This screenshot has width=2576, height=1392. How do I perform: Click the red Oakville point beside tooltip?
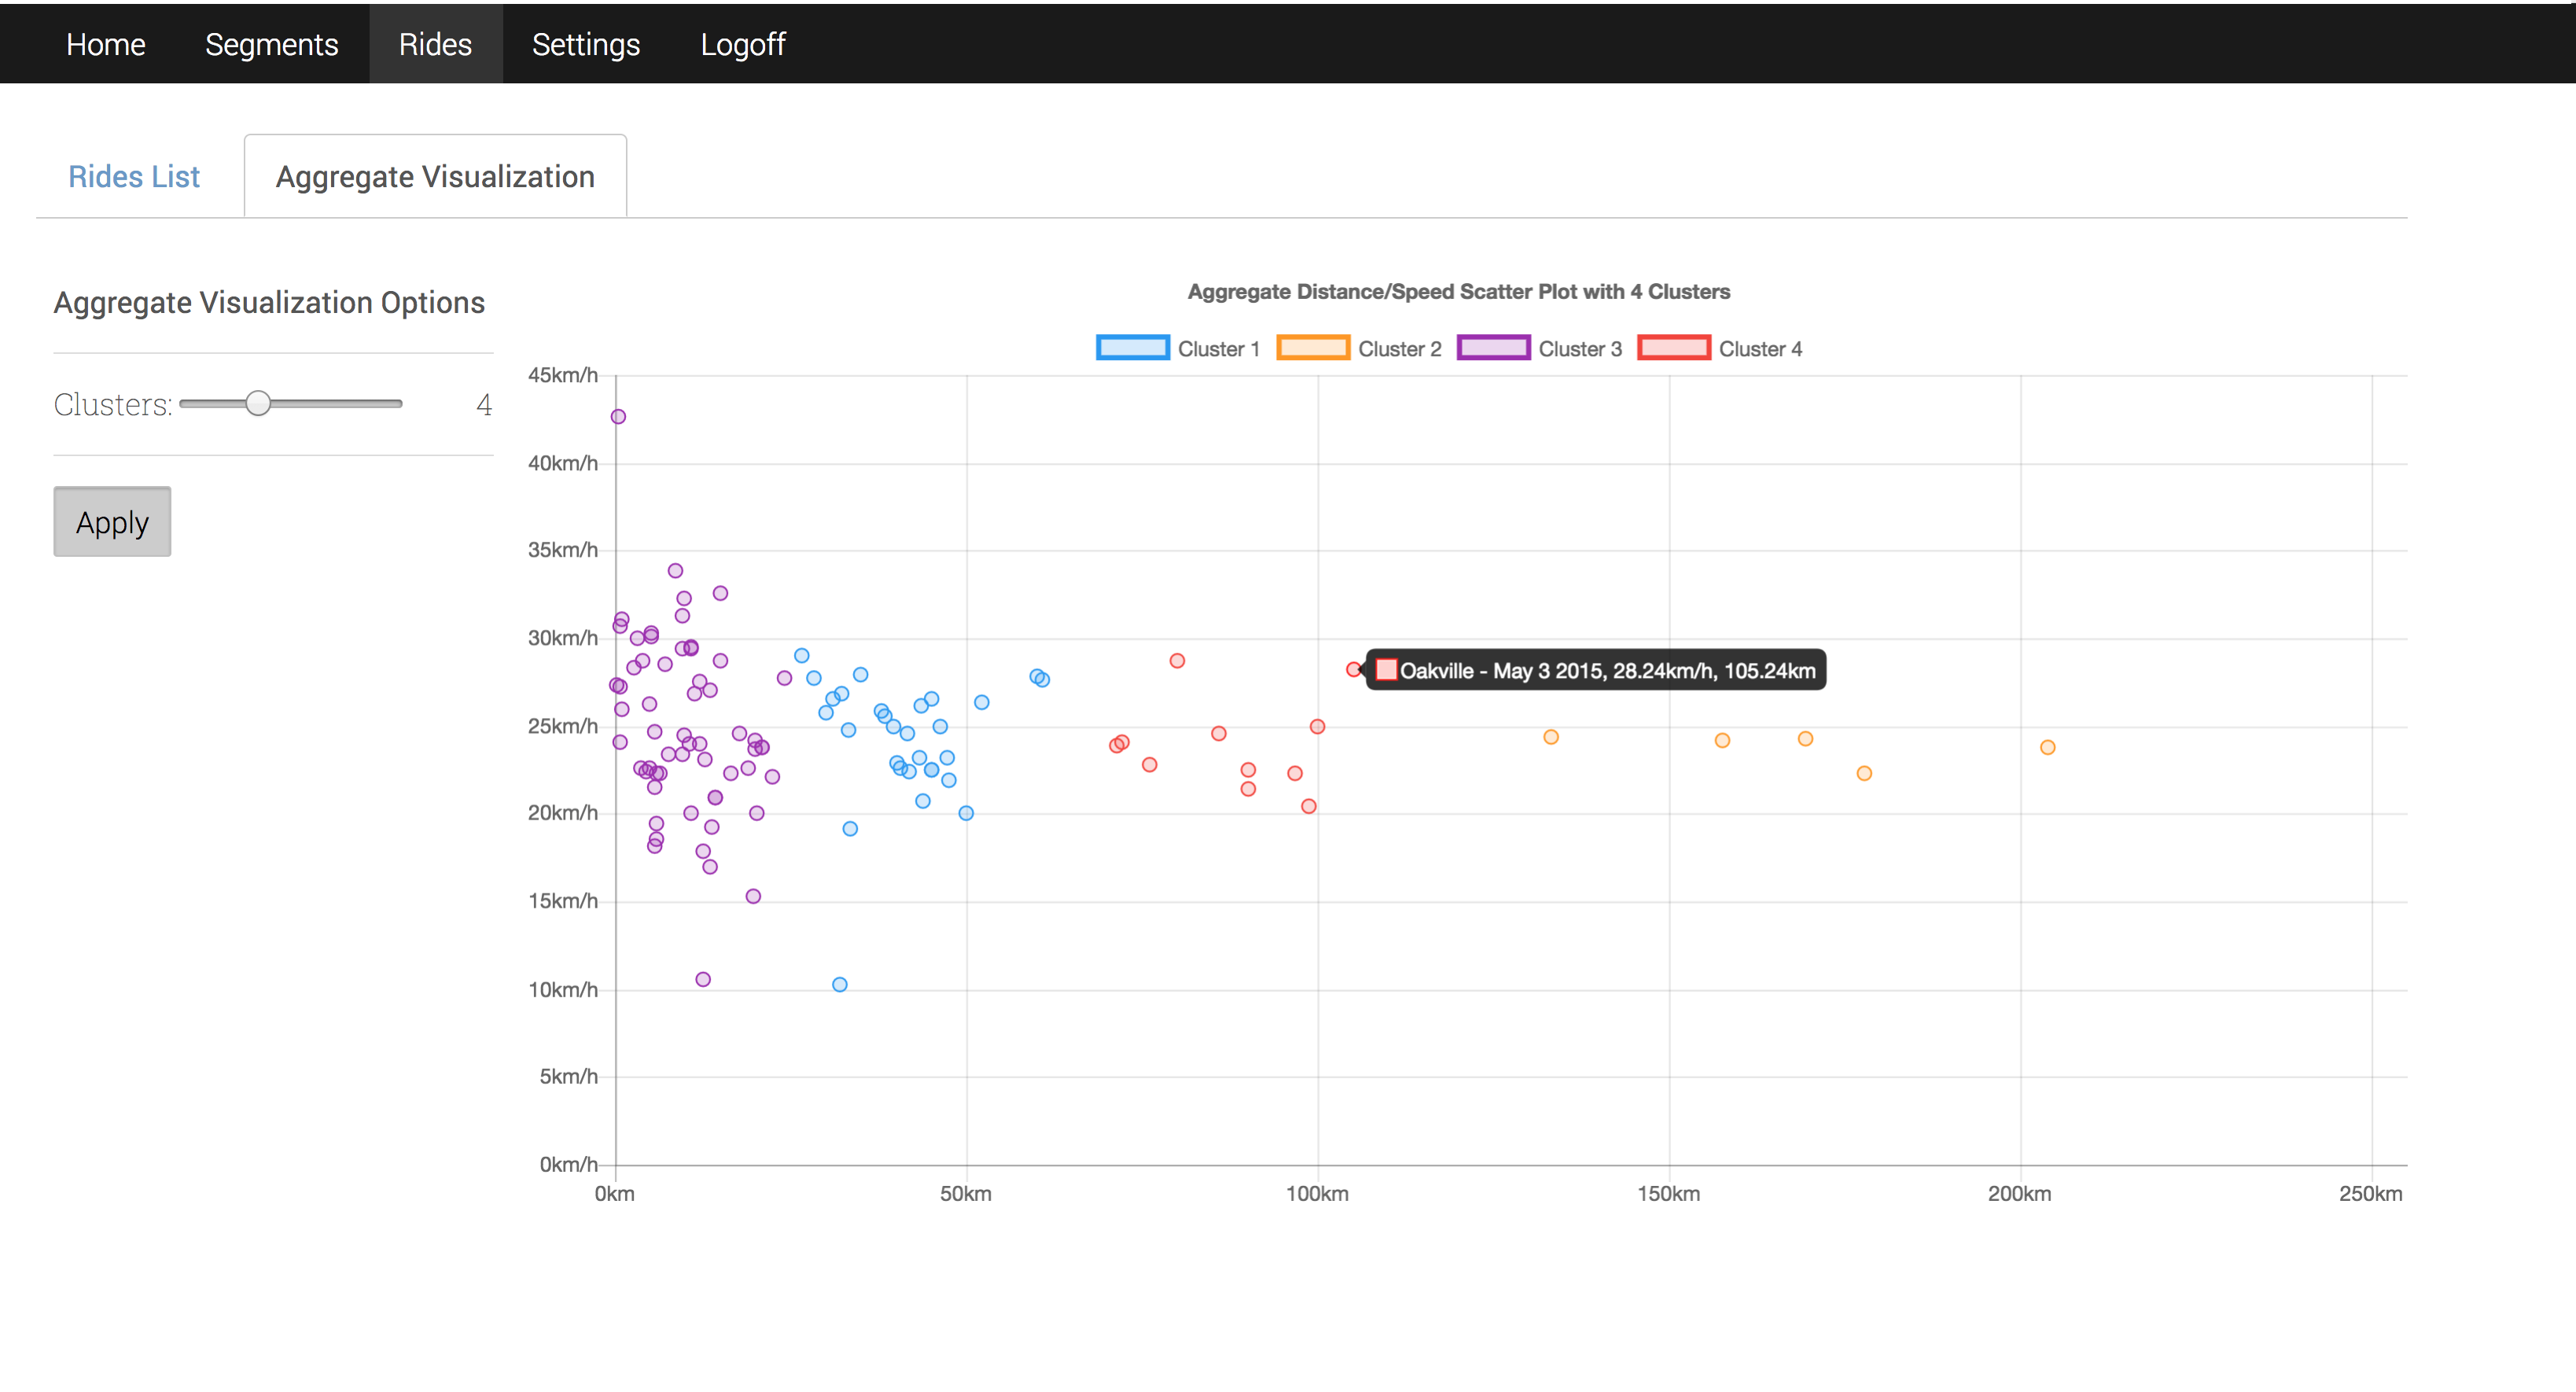click(x=1353, y=670)
